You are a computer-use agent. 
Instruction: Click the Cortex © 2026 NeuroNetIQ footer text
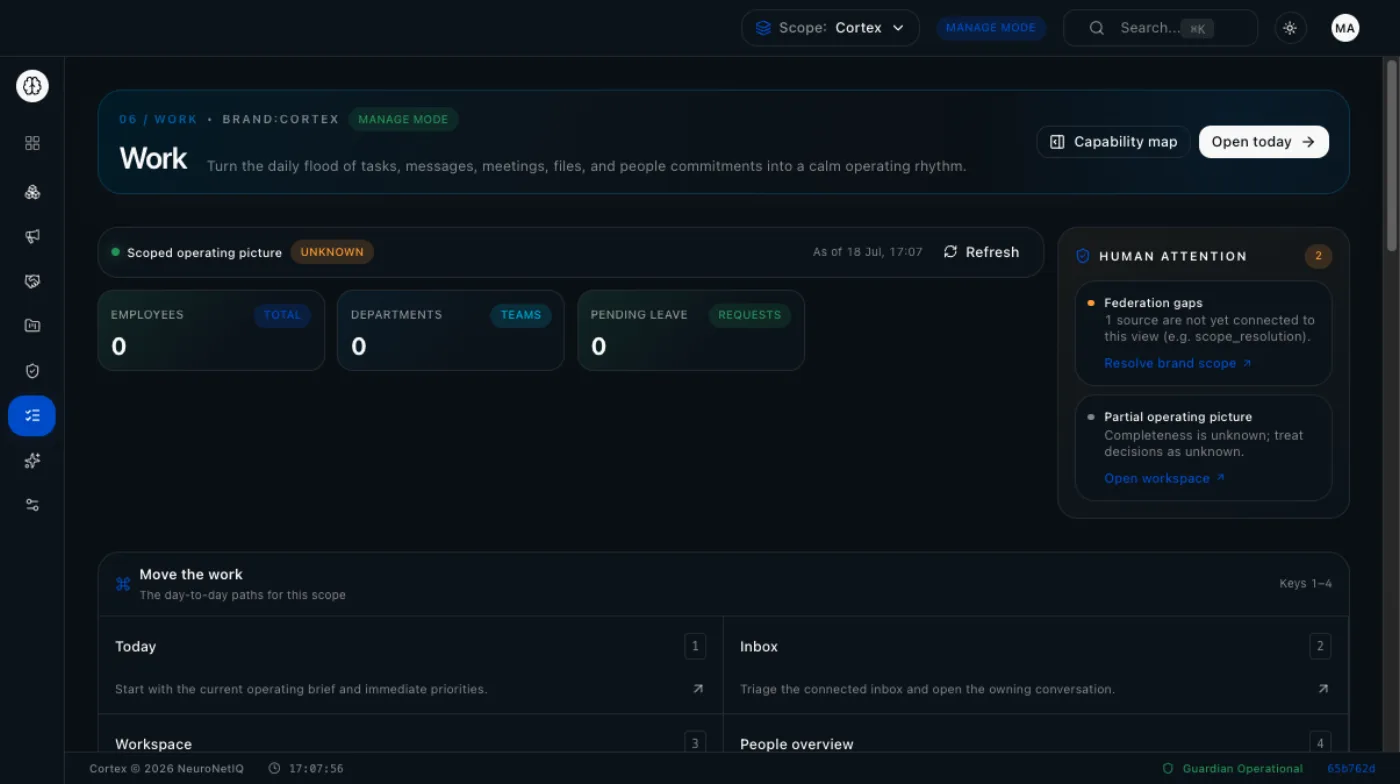pos(167,769)
